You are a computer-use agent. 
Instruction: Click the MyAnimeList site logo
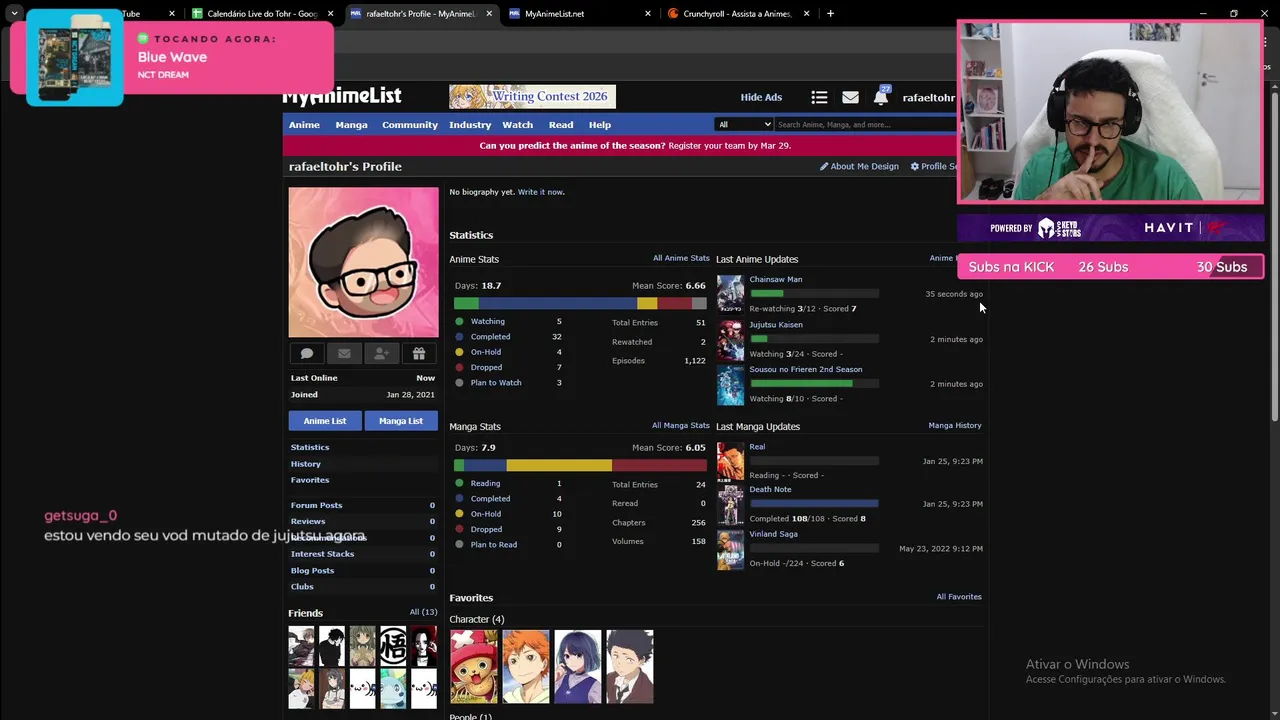pos(342,96)
